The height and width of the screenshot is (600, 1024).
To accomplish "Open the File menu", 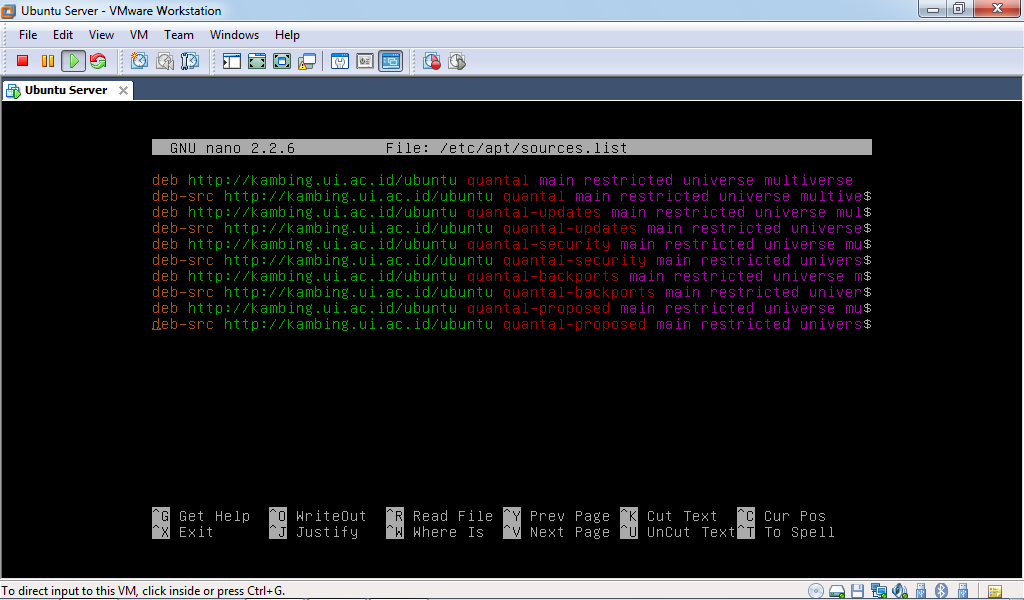I will coord(28,35).
